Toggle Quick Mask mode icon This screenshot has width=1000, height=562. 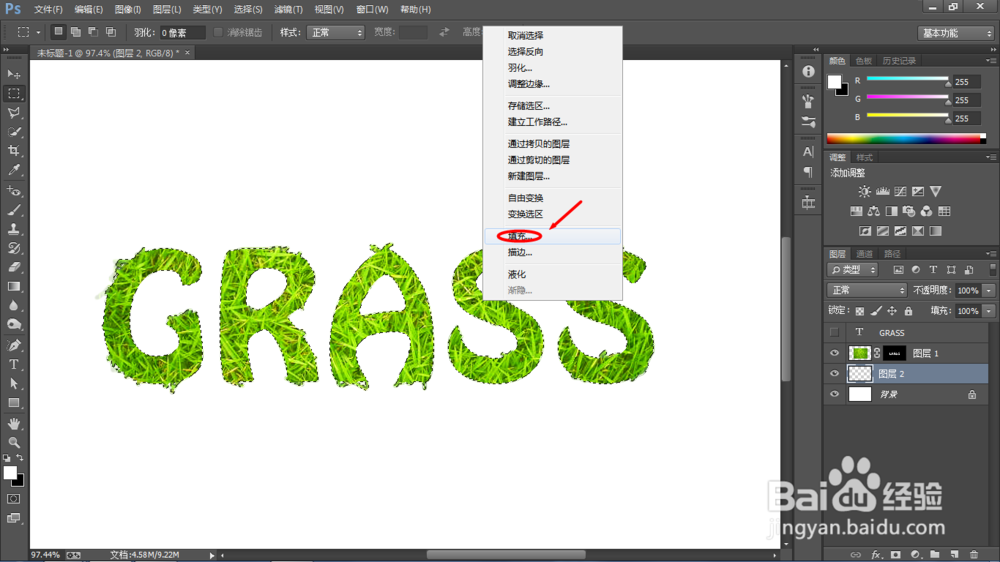click(13, 499)
